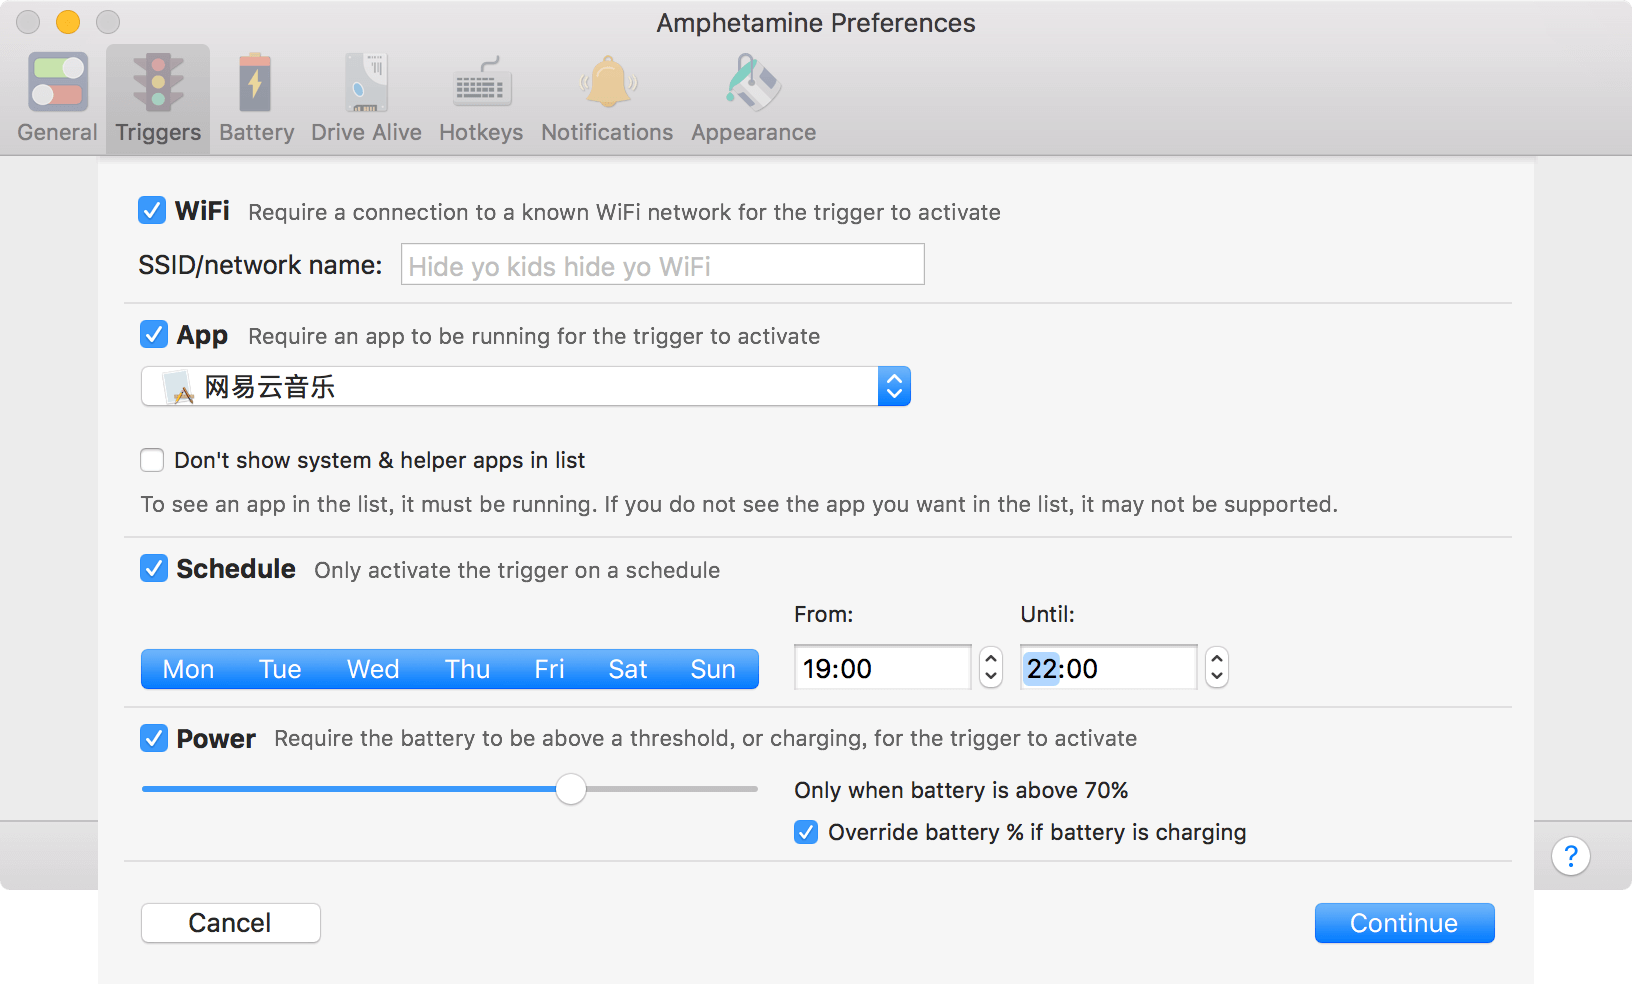Toggle Wed in the schedule days
Screen dimensions: 1632x984
(x=373, y=669)
